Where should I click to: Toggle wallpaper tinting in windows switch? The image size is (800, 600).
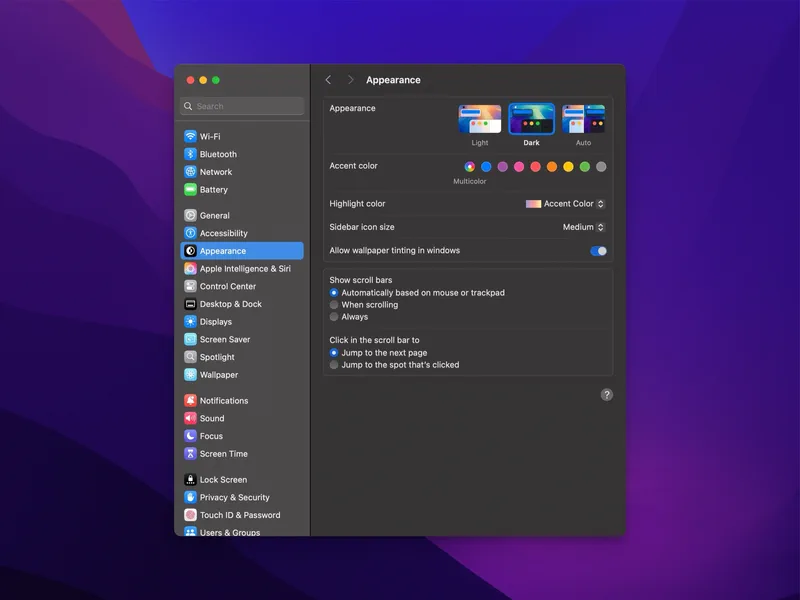598,251
